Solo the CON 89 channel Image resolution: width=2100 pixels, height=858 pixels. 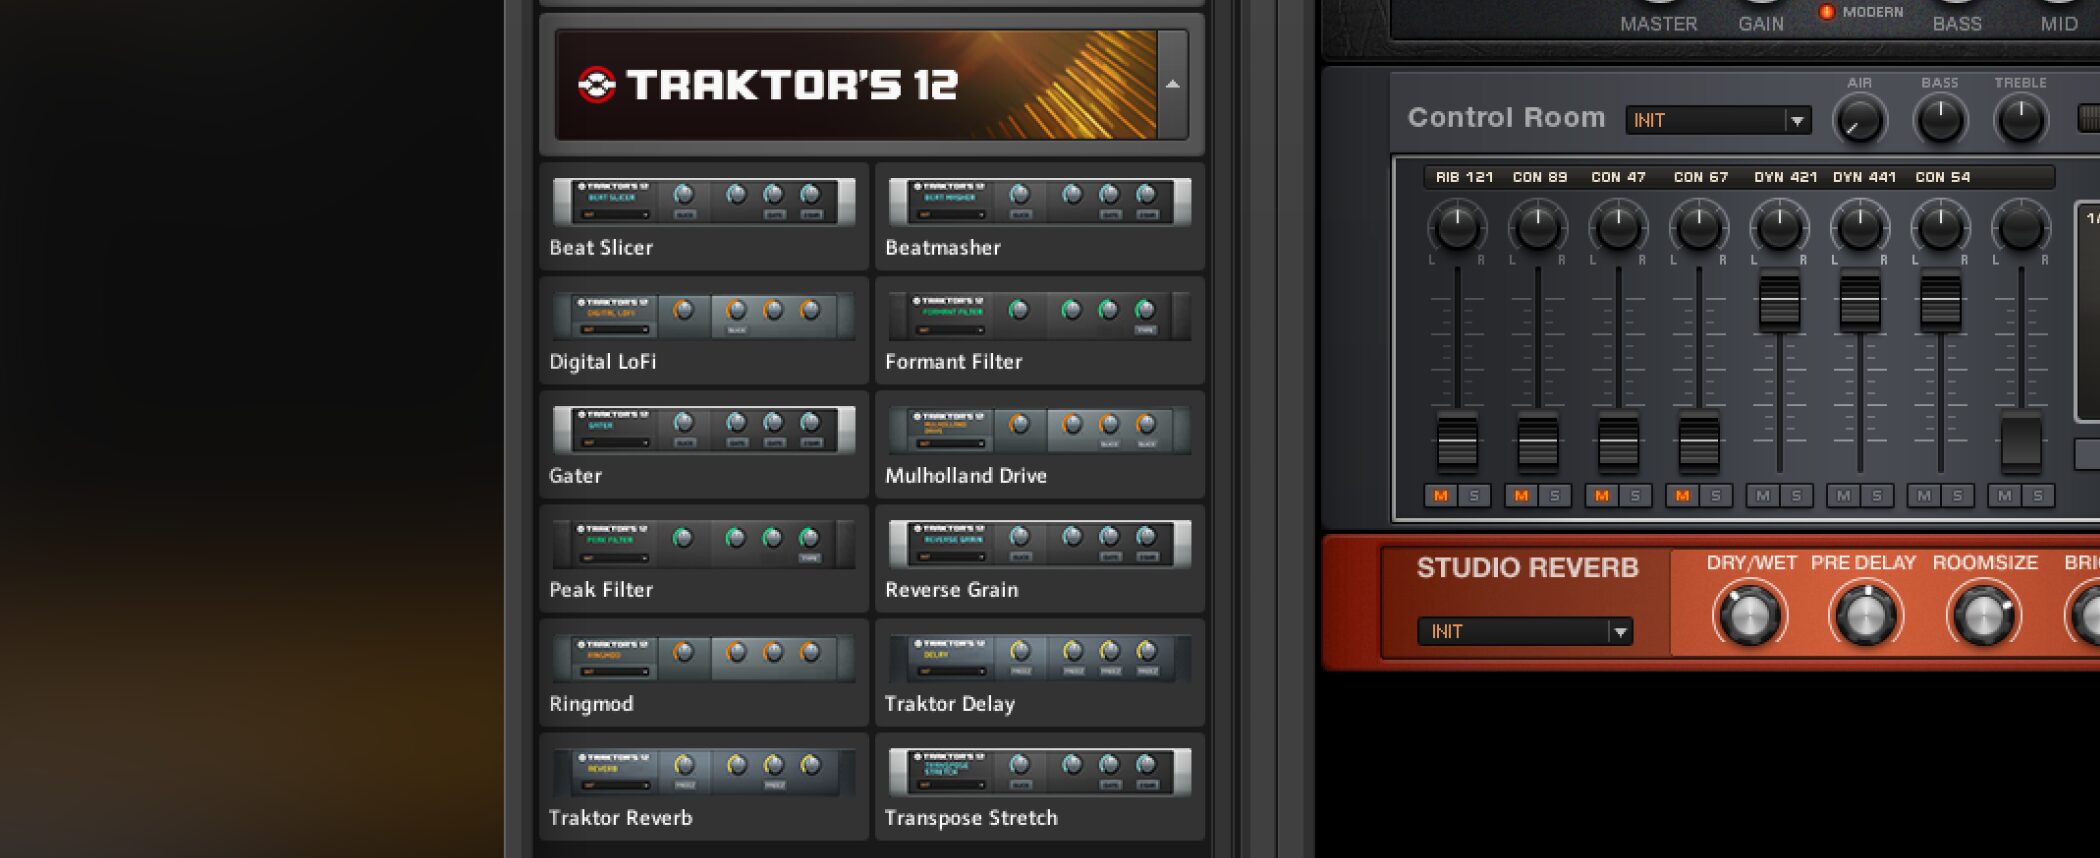(1555, 495)
